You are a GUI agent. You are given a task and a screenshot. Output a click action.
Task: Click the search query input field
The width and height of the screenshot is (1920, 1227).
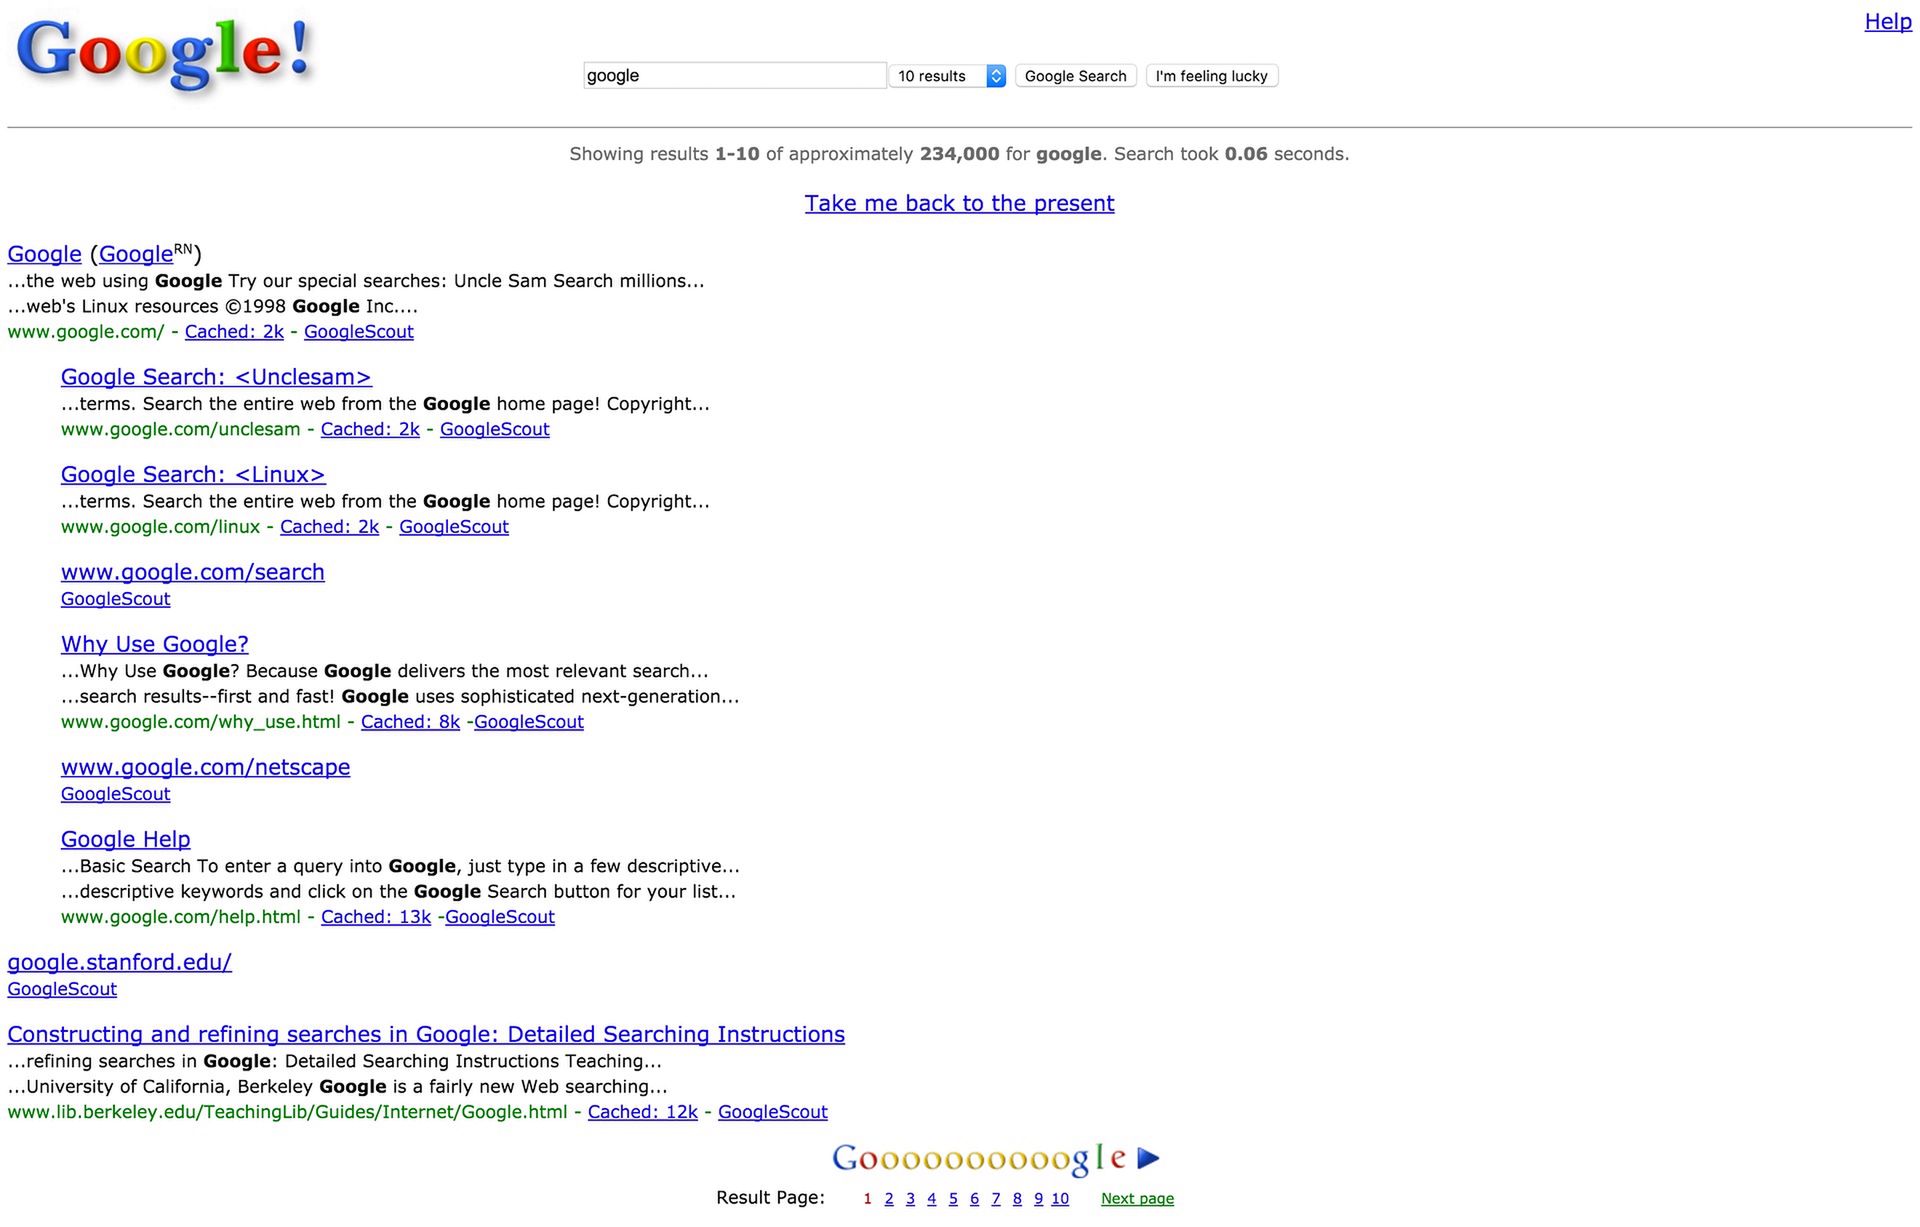point(734,76)
